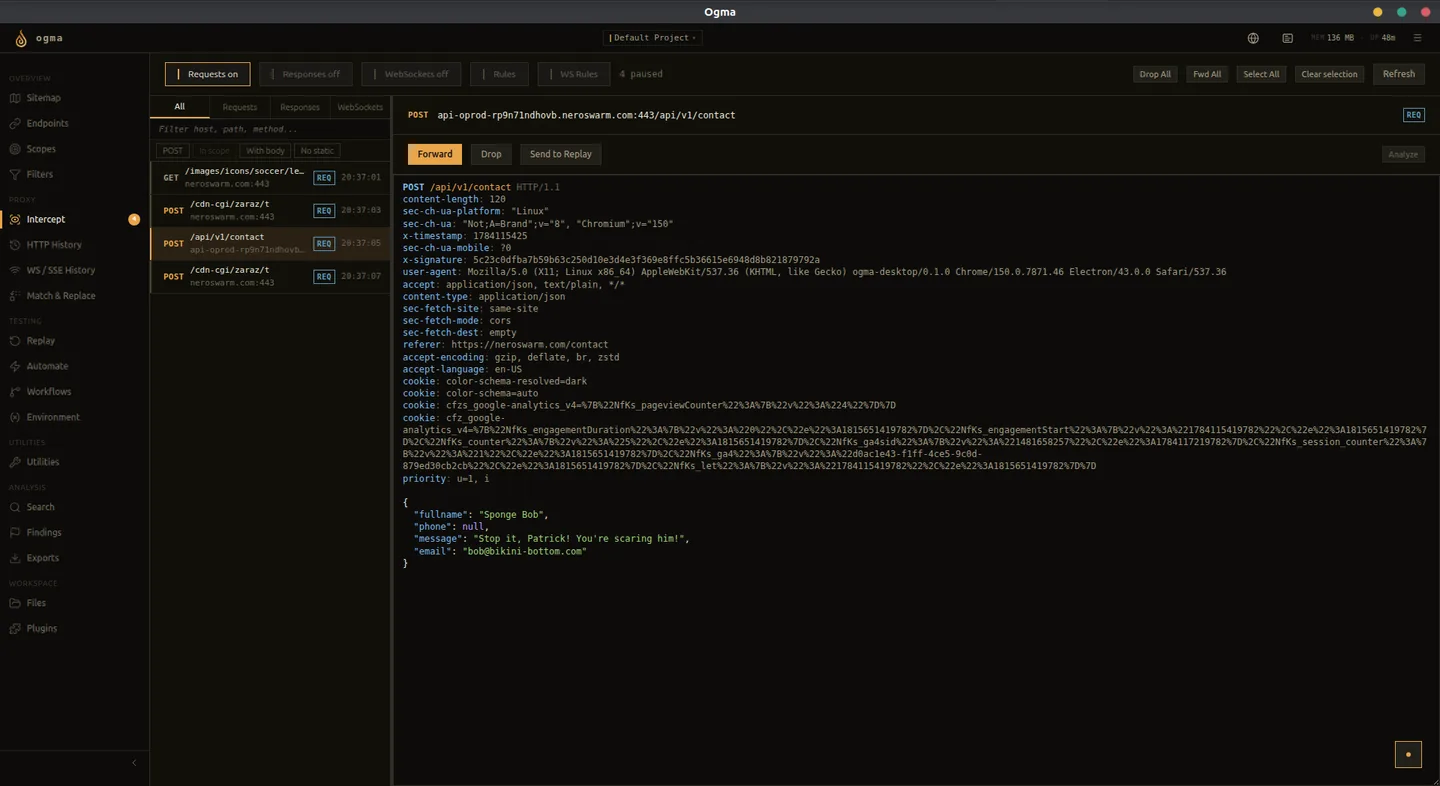Open the hamburger menu icon
The height and width of the screenshot is (786, 1440).
pyautogui.click(x=1417, y=38)
